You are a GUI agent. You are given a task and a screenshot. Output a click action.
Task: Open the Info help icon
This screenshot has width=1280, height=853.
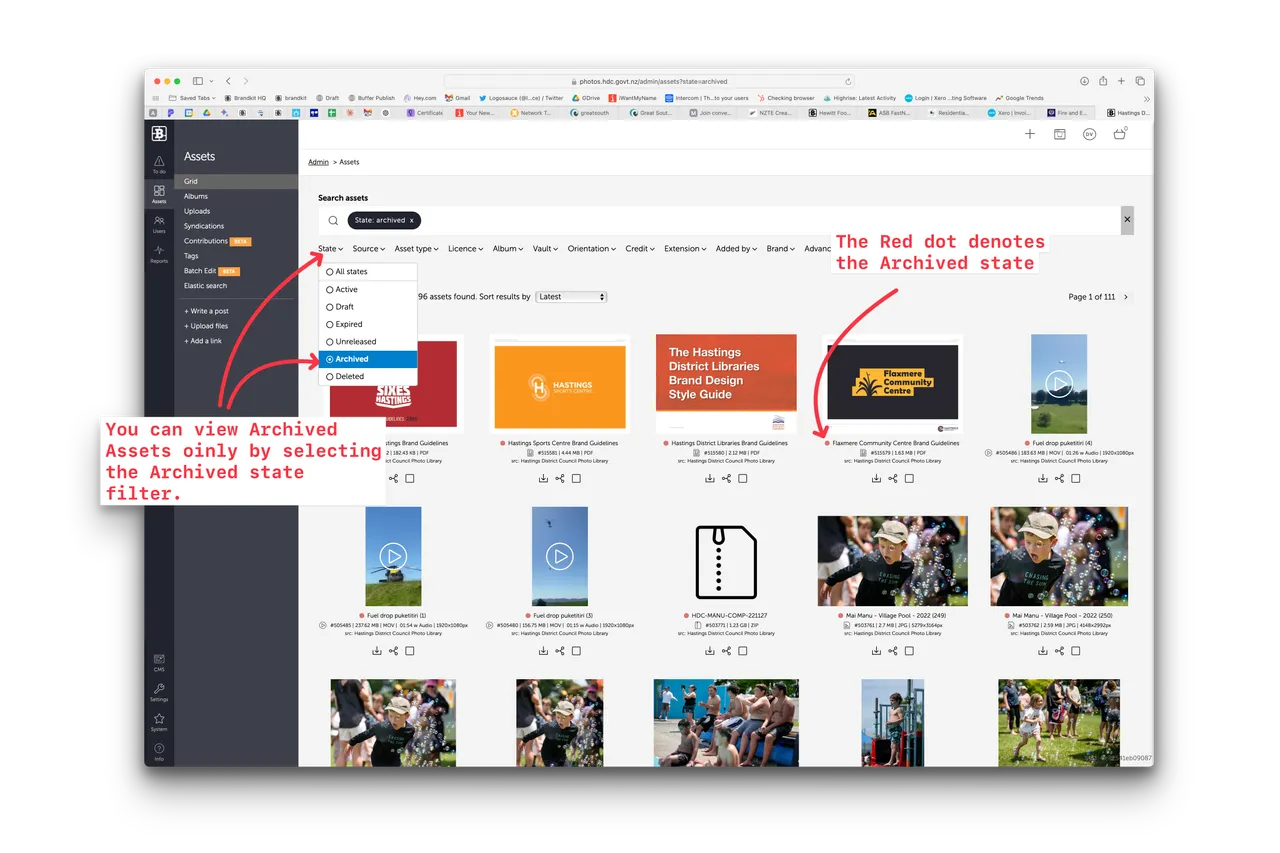pos(159,751)
